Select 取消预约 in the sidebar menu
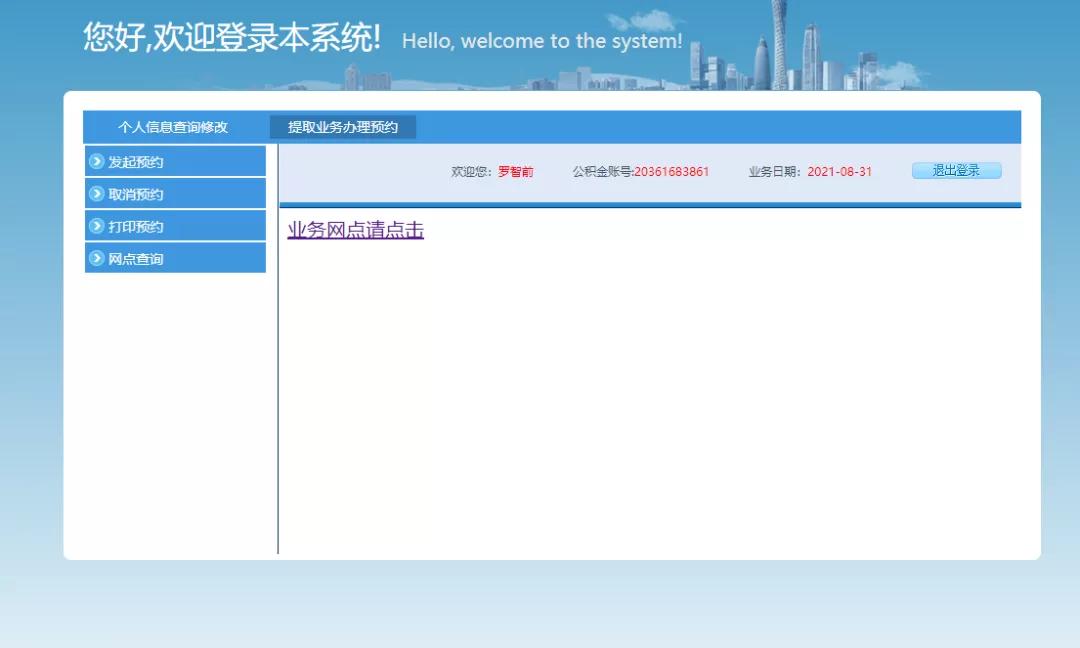 coord(135,193)
